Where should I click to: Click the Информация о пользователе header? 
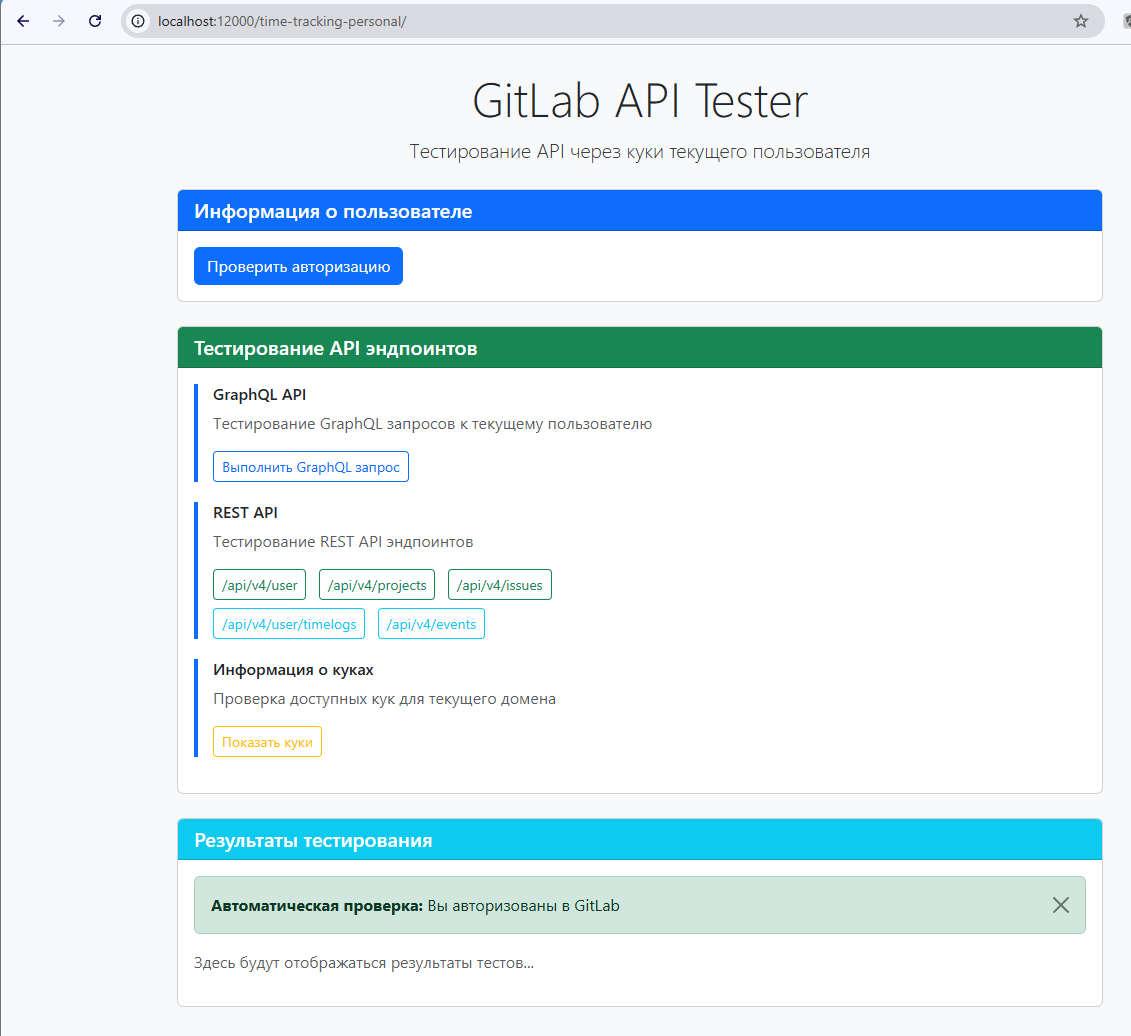(x=640, y=211)
